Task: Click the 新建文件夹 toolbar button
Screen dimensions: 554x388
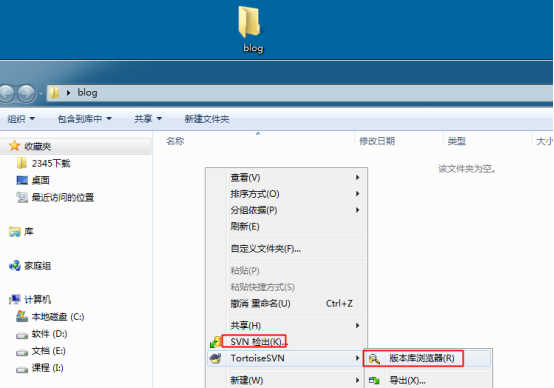Action: pos(207,119)
